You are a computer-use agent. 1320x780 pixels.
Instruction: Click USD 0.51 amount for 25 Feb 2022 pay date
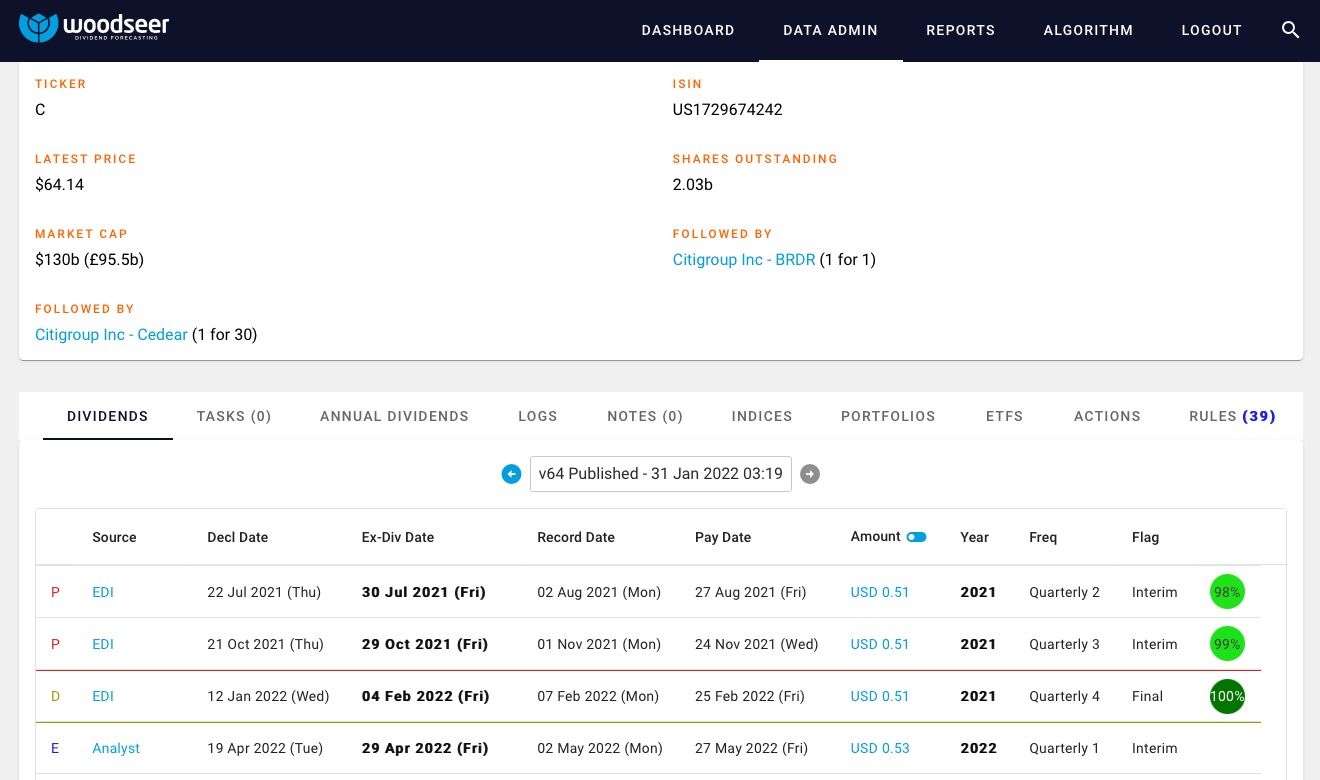tap(880, 696)
